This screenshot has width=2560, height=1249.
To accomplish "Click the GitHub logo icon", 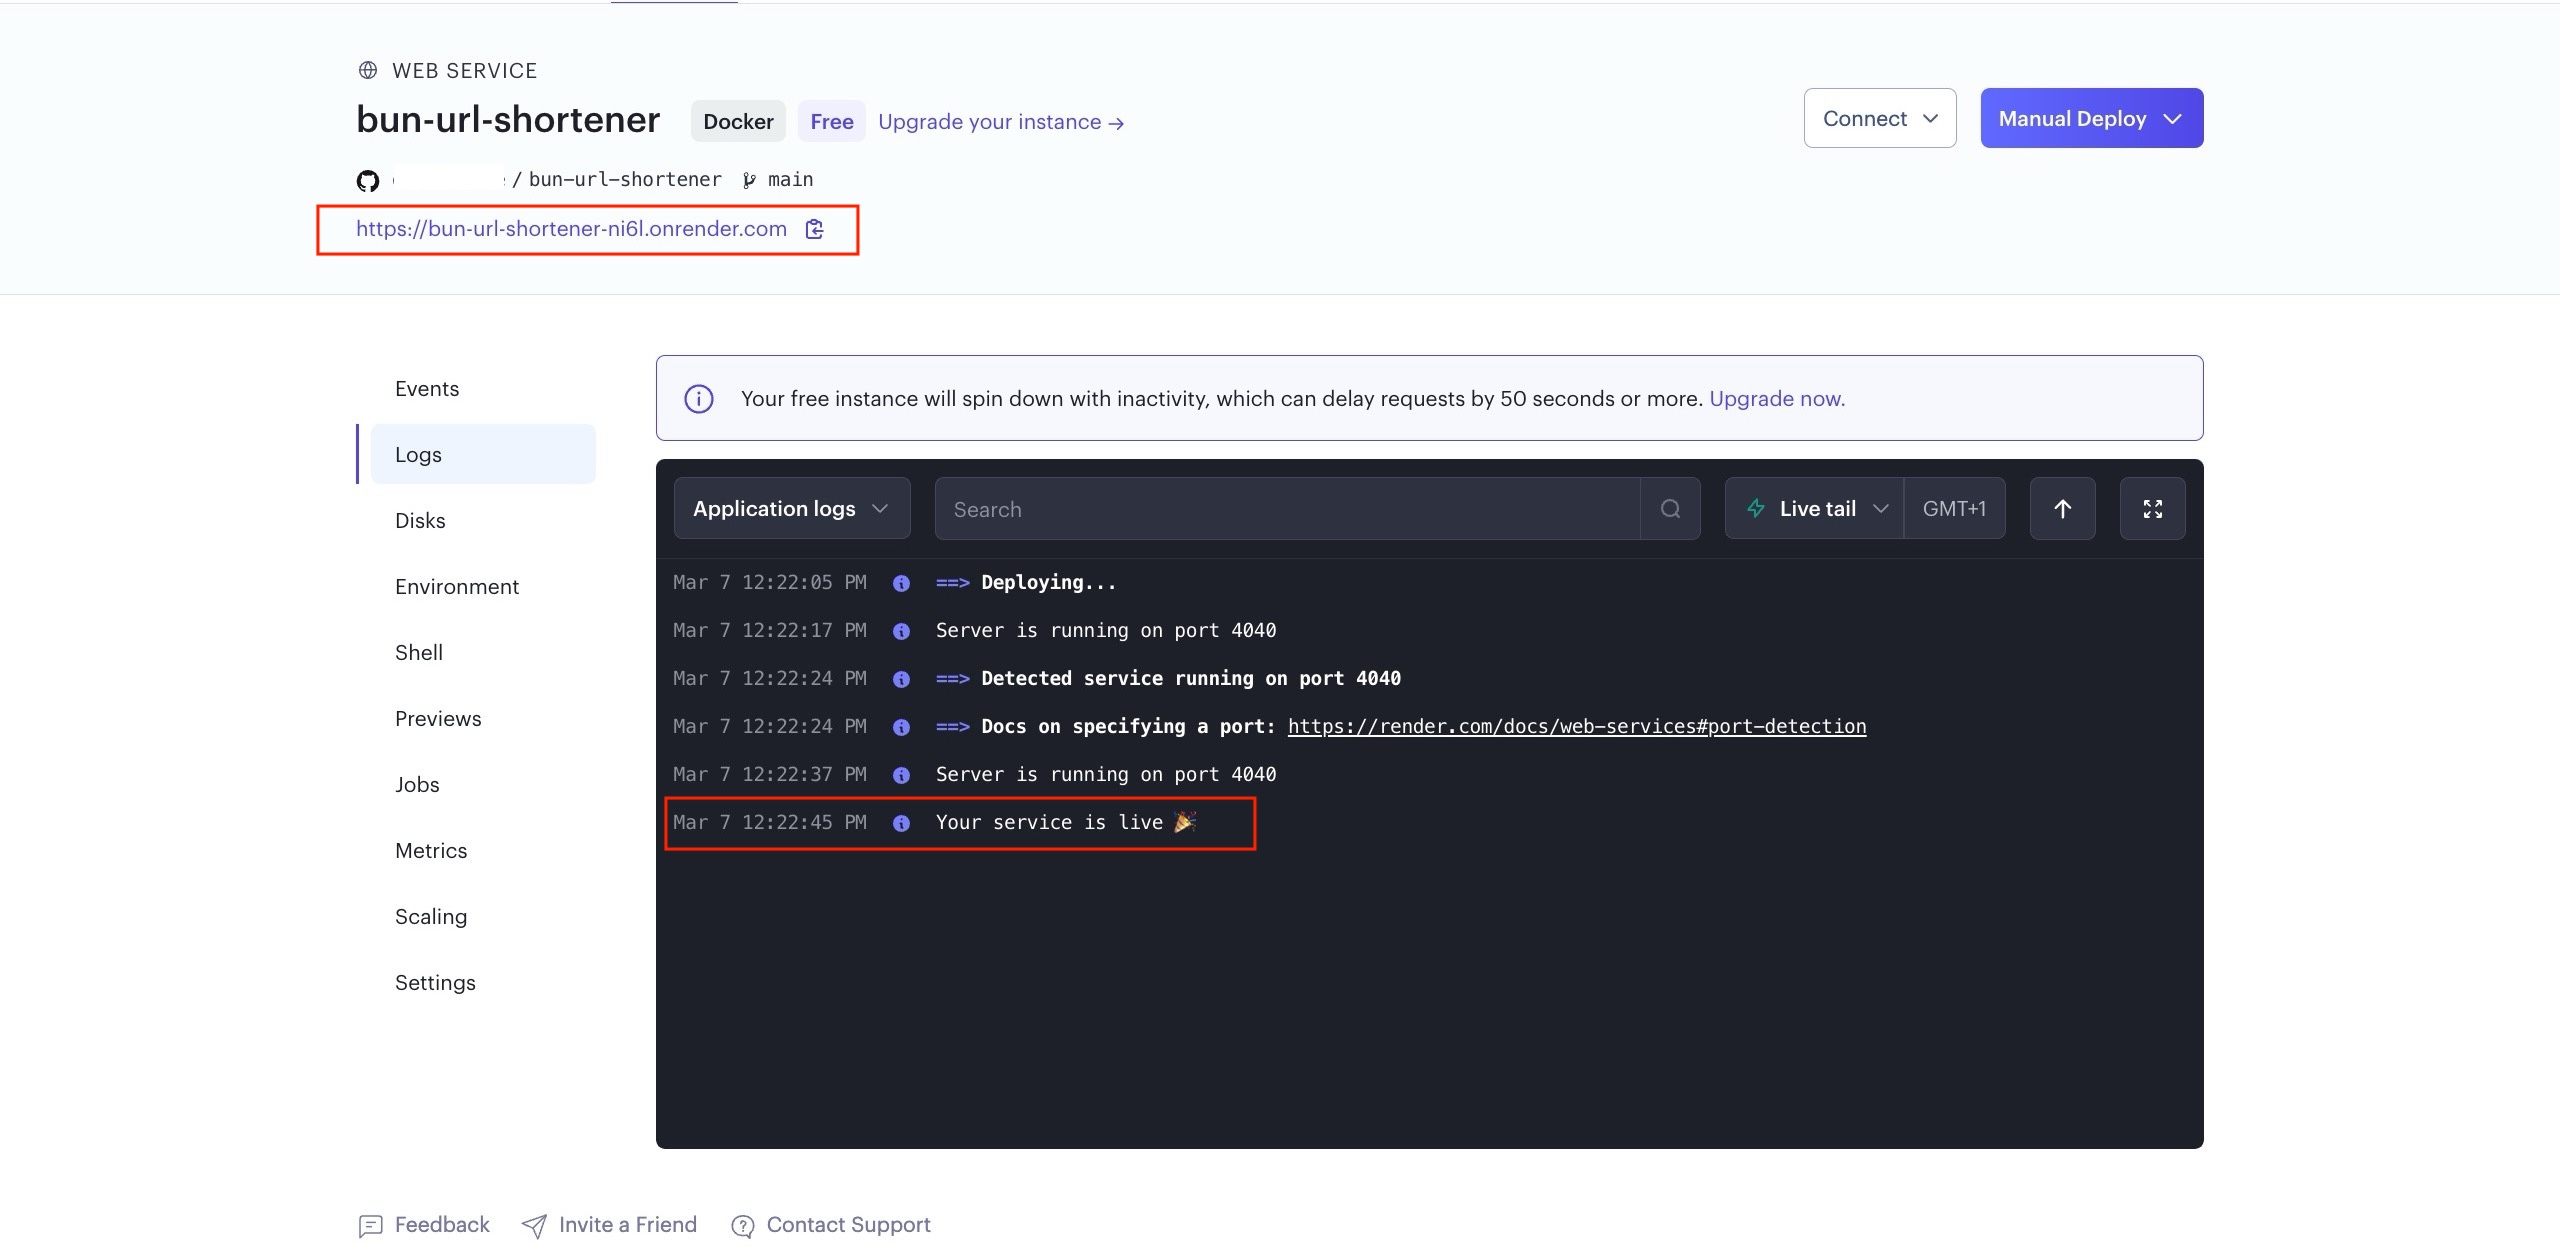I will 368,180.
